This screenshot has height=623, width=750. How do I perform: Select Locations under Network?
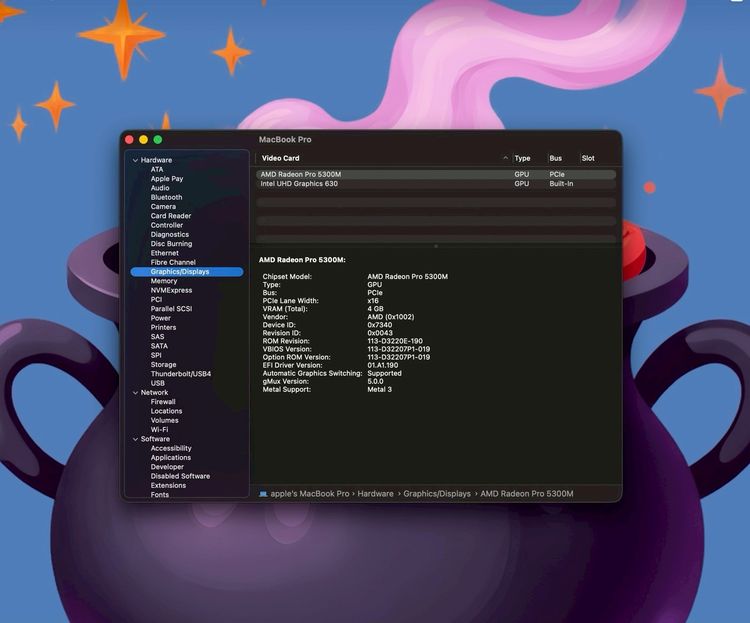[166, 411]
